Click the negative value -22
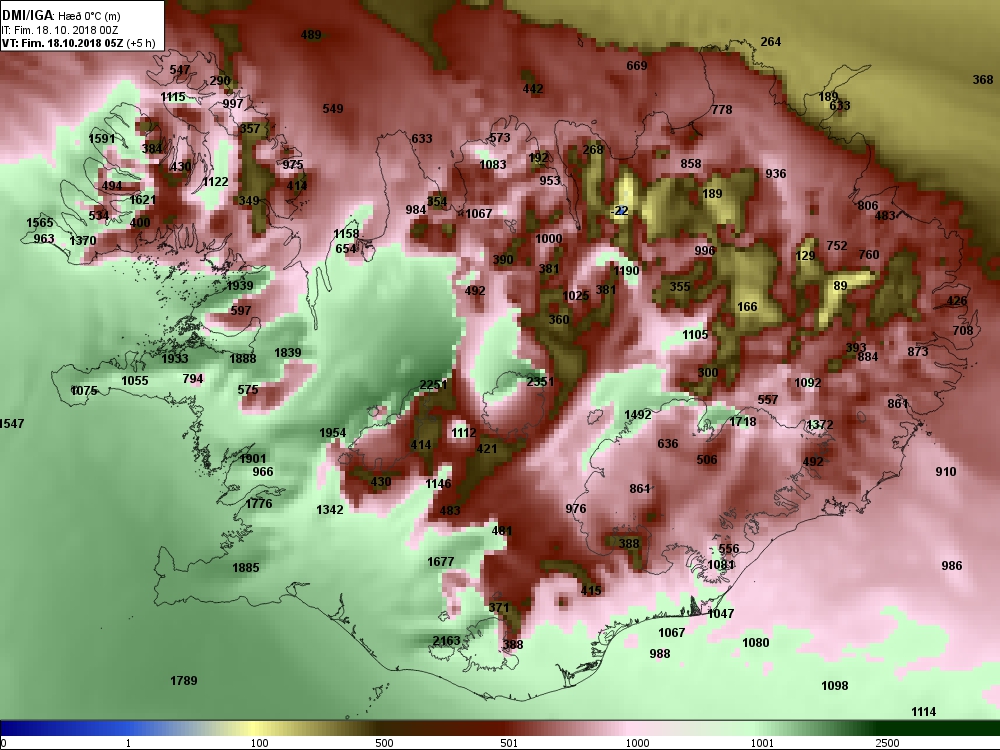The height and width of the screenshot is (750, 1000). click(x=619, y=210)
